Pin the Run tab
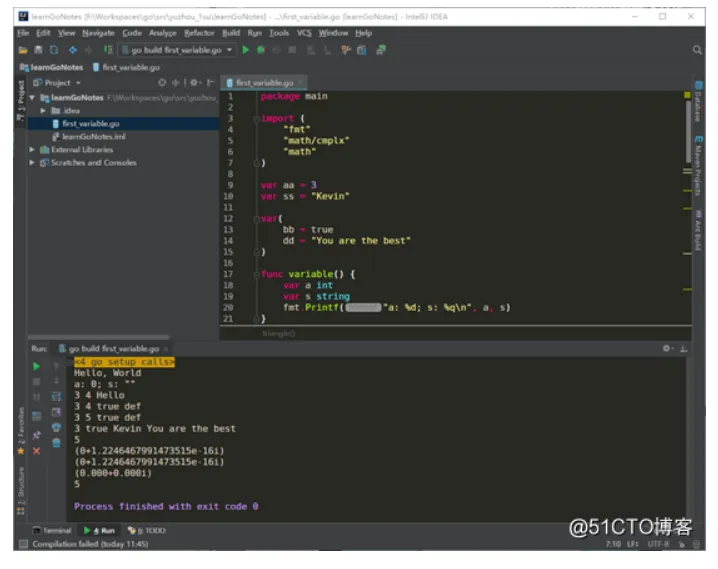The width and height of the screenshot is (718, 569). (37, 435)
